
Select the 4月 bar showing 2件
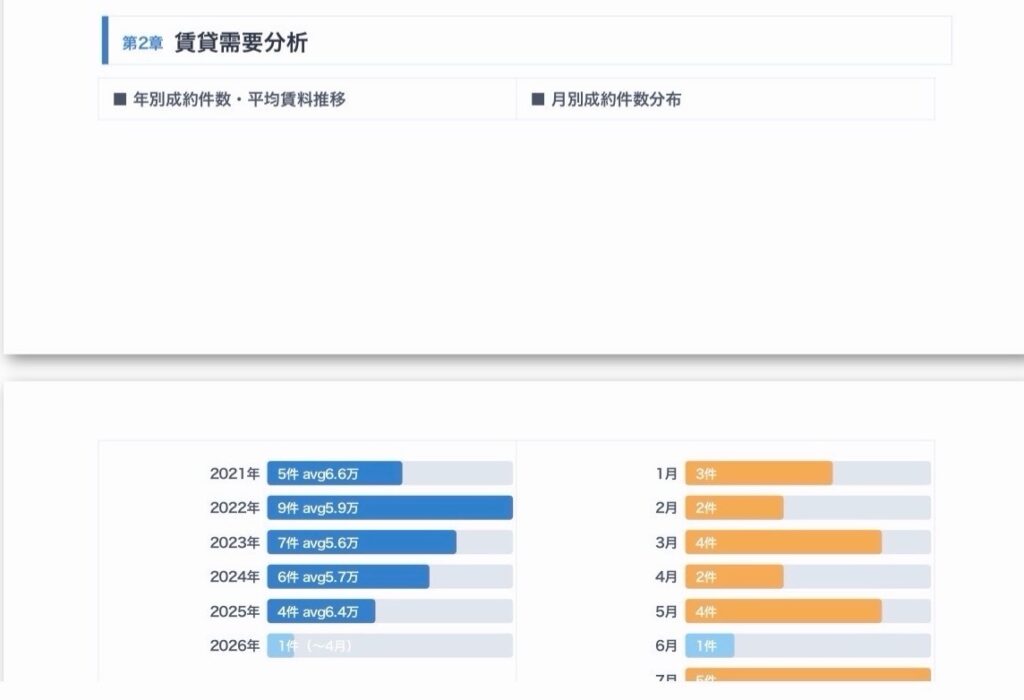pos(733,577)
